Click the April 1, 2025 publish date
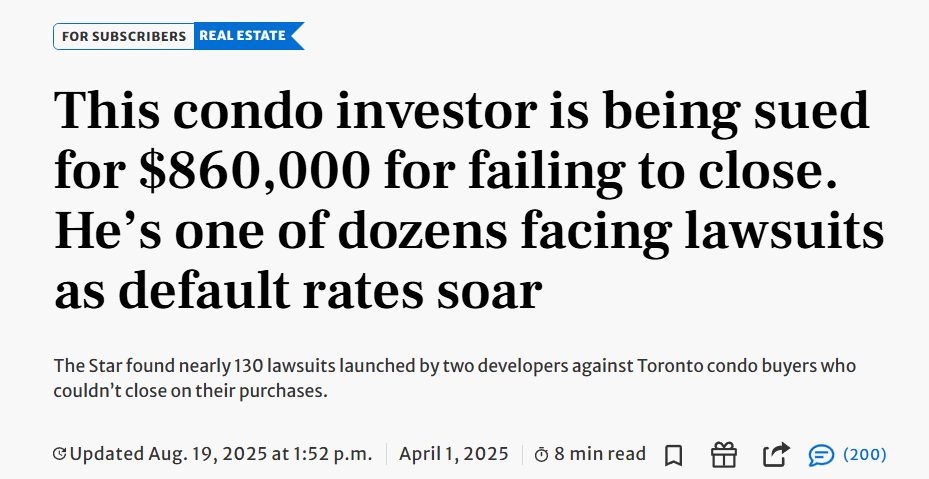 pos(454,455)
